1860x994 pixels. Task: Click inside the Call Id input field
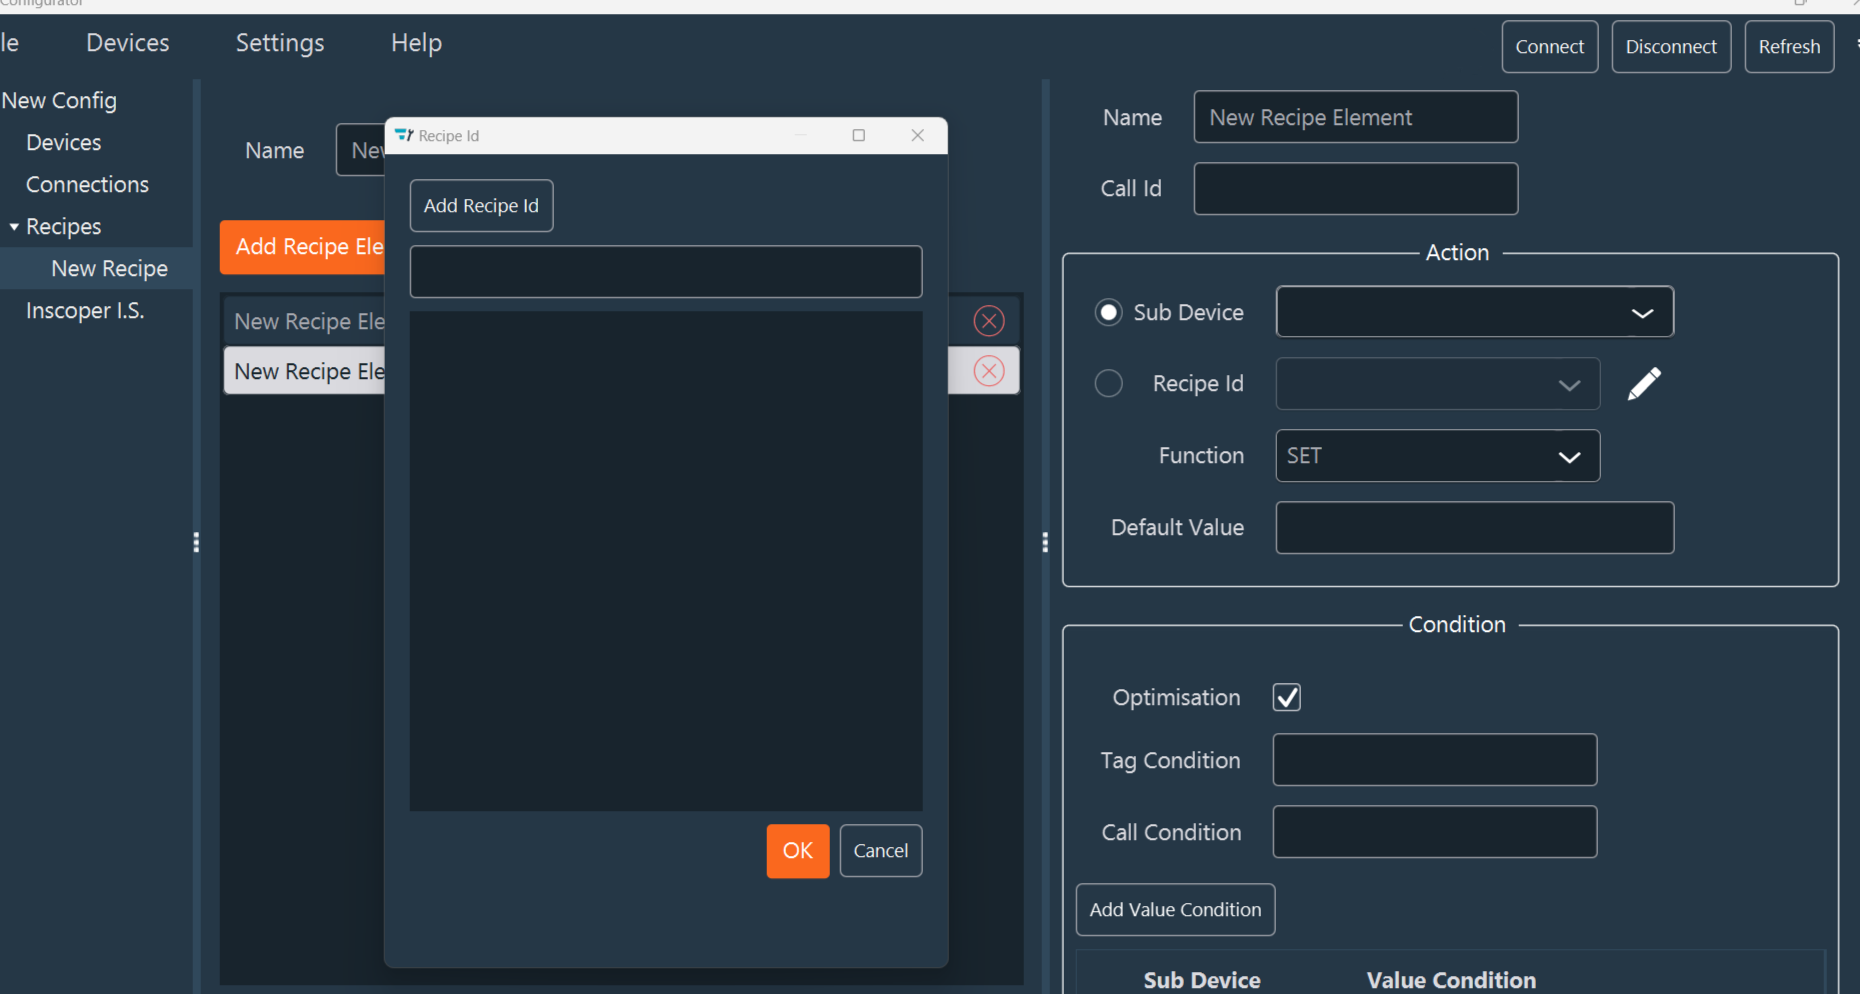pos(1355,188)
